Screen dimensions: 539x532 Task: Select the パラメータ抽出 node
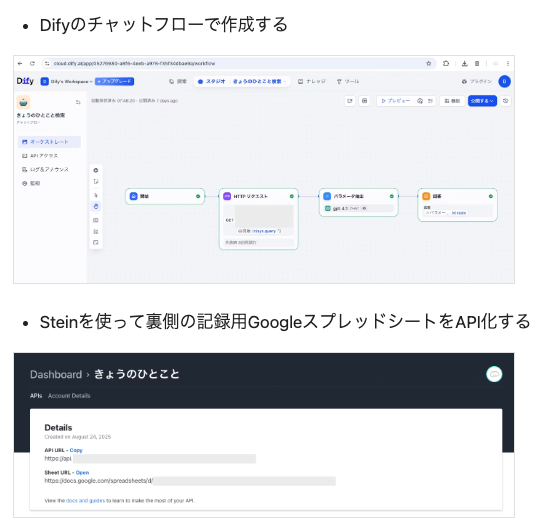pyautogui.click(x=359, y=202)
